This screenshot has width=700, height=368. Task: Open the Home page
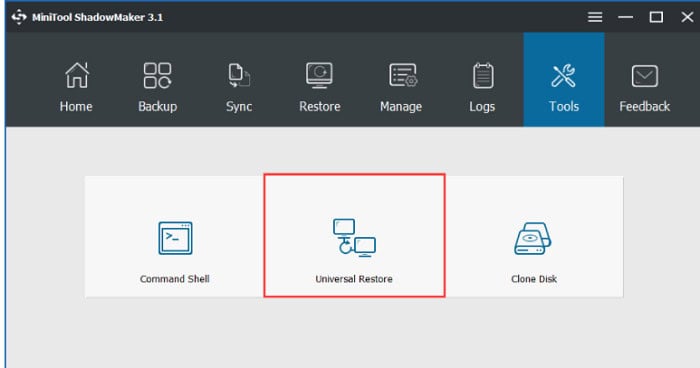click(x=76, y=87)
